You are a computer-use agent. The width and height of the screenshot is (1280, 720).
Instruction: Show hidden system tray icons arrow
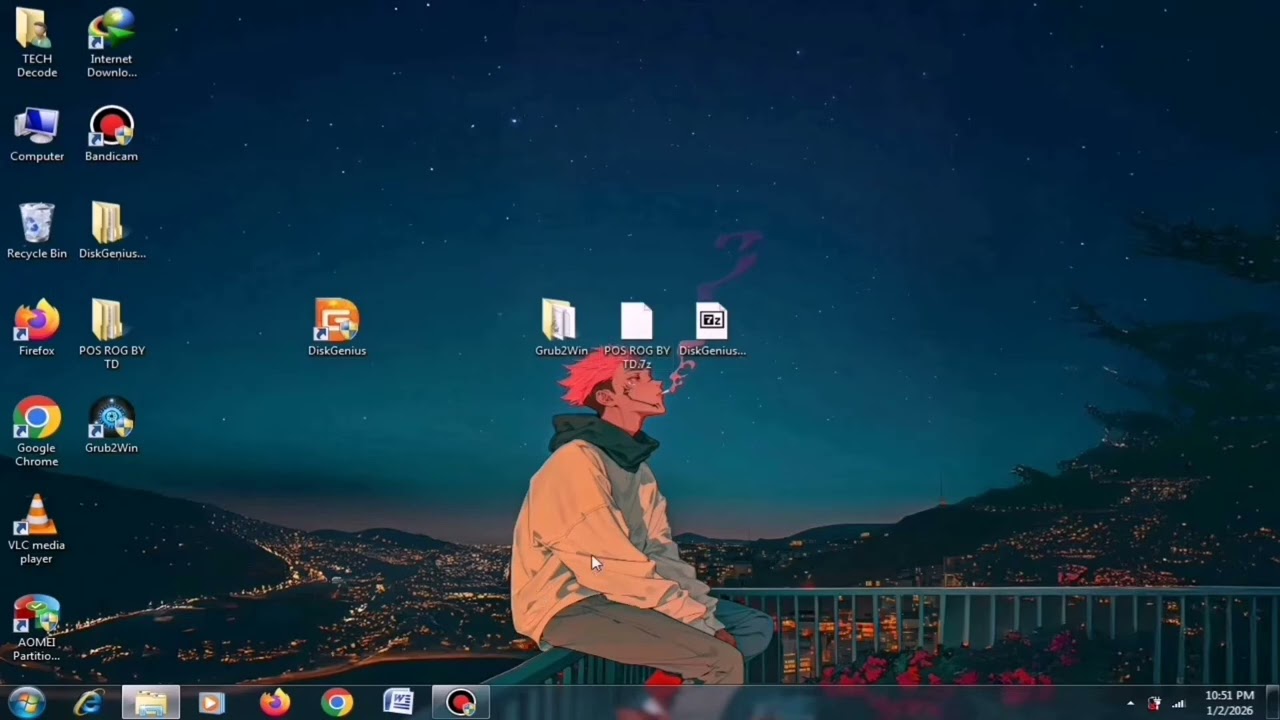(1131, 704)
